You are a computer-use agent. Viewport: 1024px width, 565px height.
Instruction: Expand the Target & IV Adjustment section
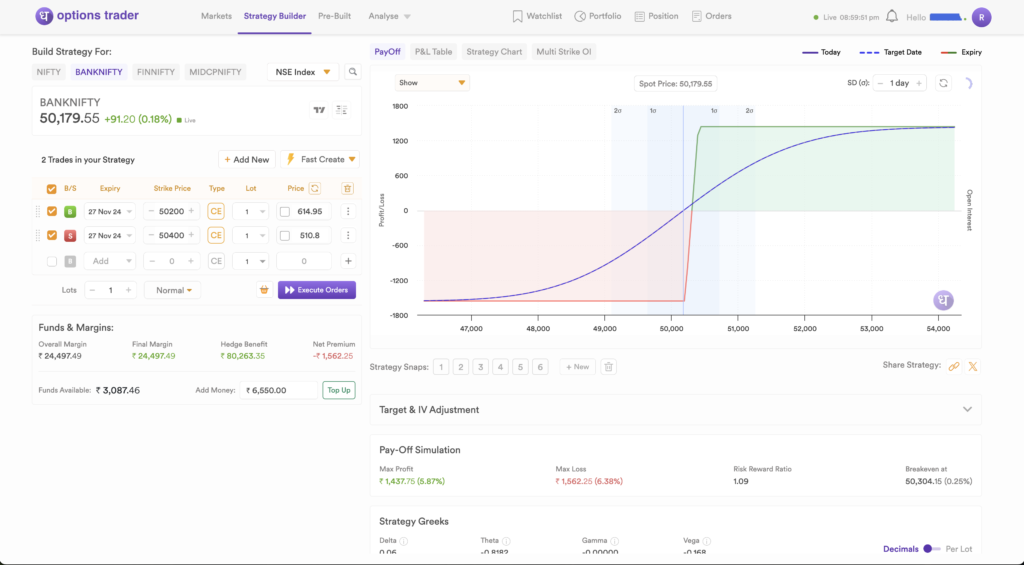(x=967, y=410)
